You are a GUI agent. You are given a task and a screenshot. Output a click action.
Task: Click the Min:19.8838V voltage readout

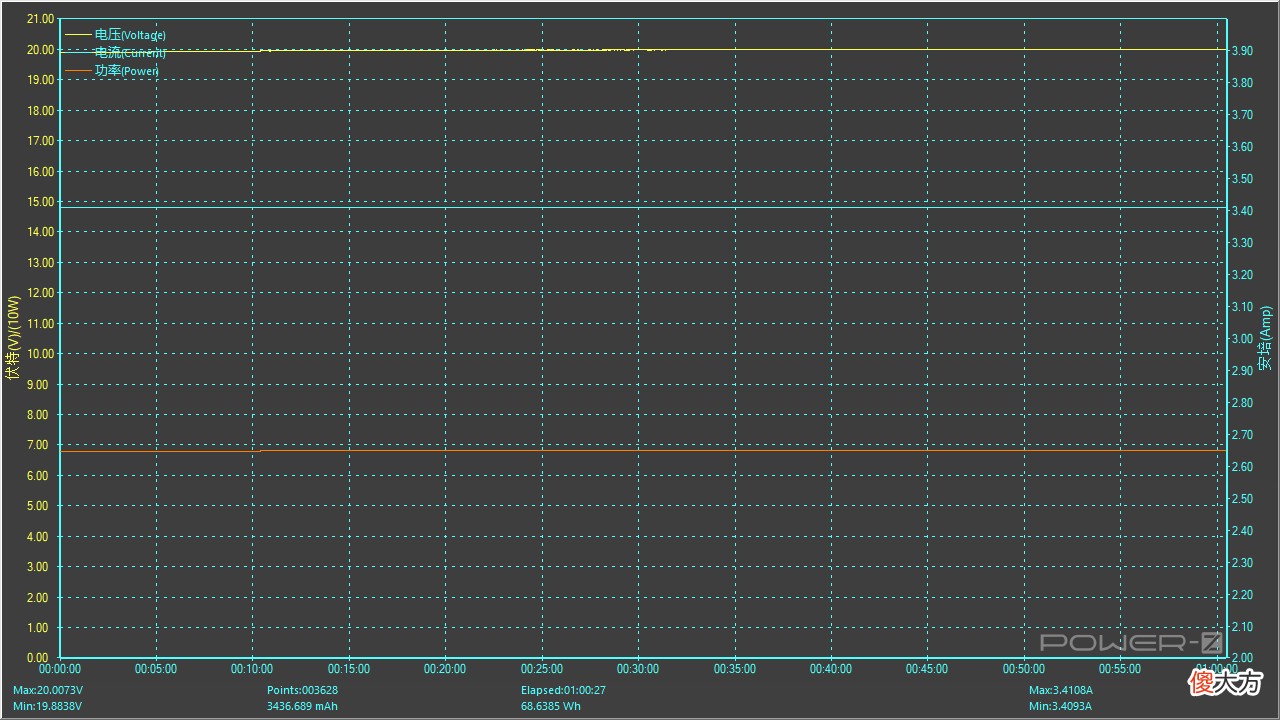tap(48, 706)
